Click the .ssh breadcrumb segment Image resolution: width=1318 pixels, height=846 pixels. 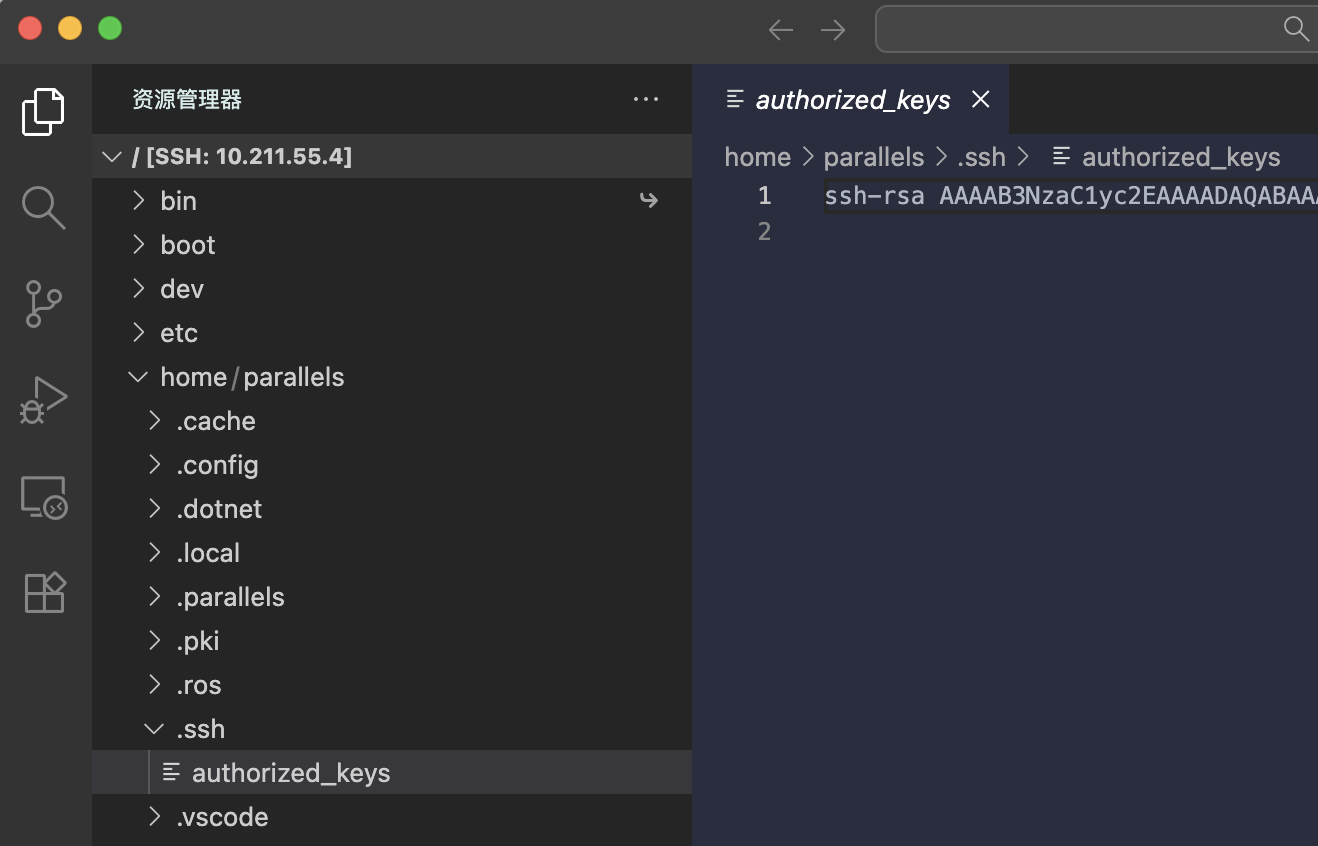click(981, 157)
